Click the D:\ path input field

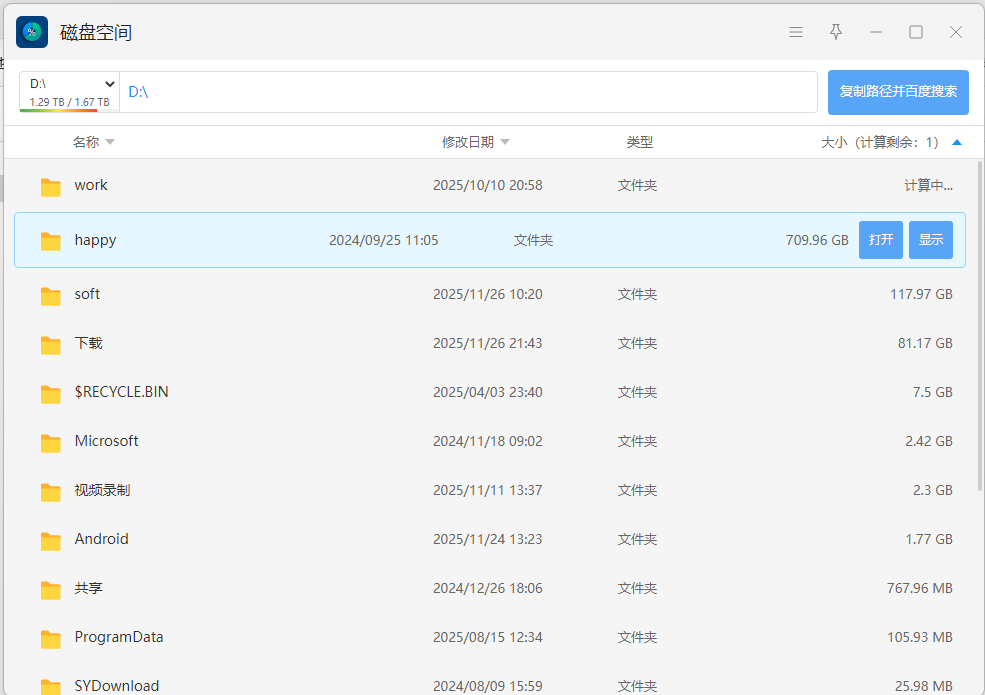click(x=470, y=92)
